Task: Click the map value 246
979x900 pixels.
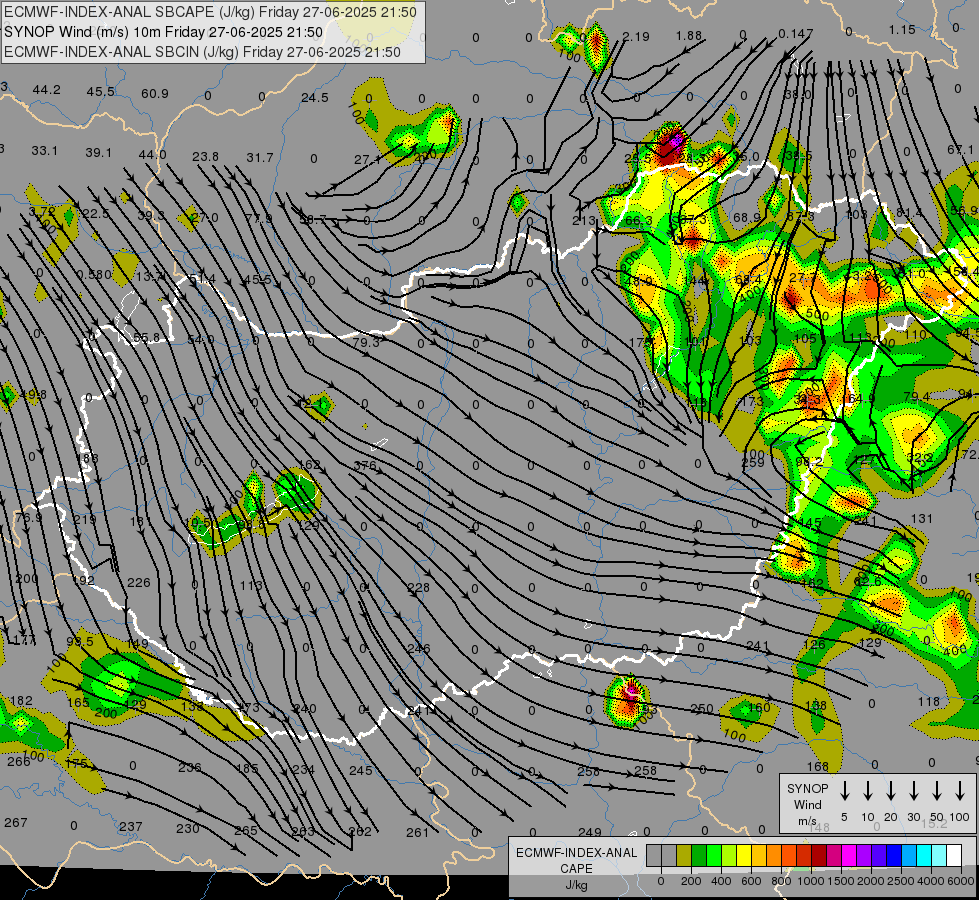Action: pyautogui.click(x=418, y=648)
